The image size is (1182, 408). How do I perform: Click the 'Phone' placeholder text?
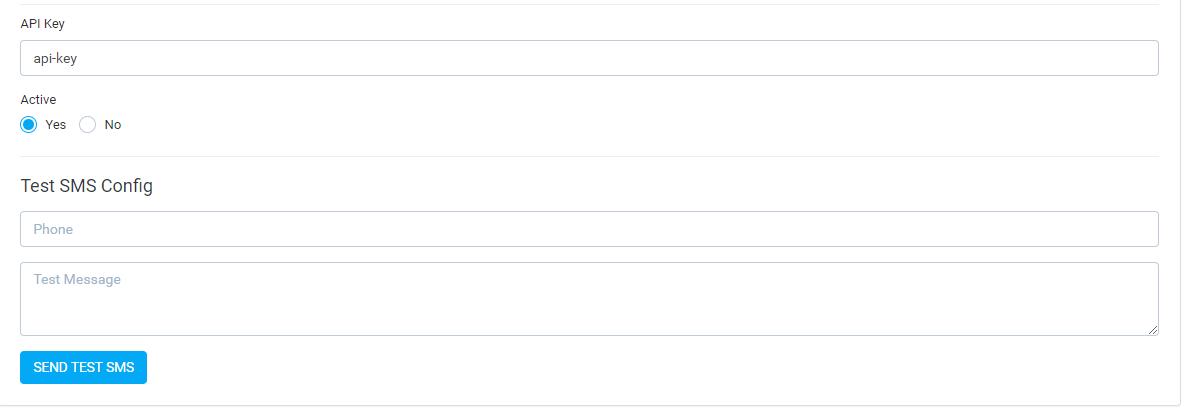[53, 229]
